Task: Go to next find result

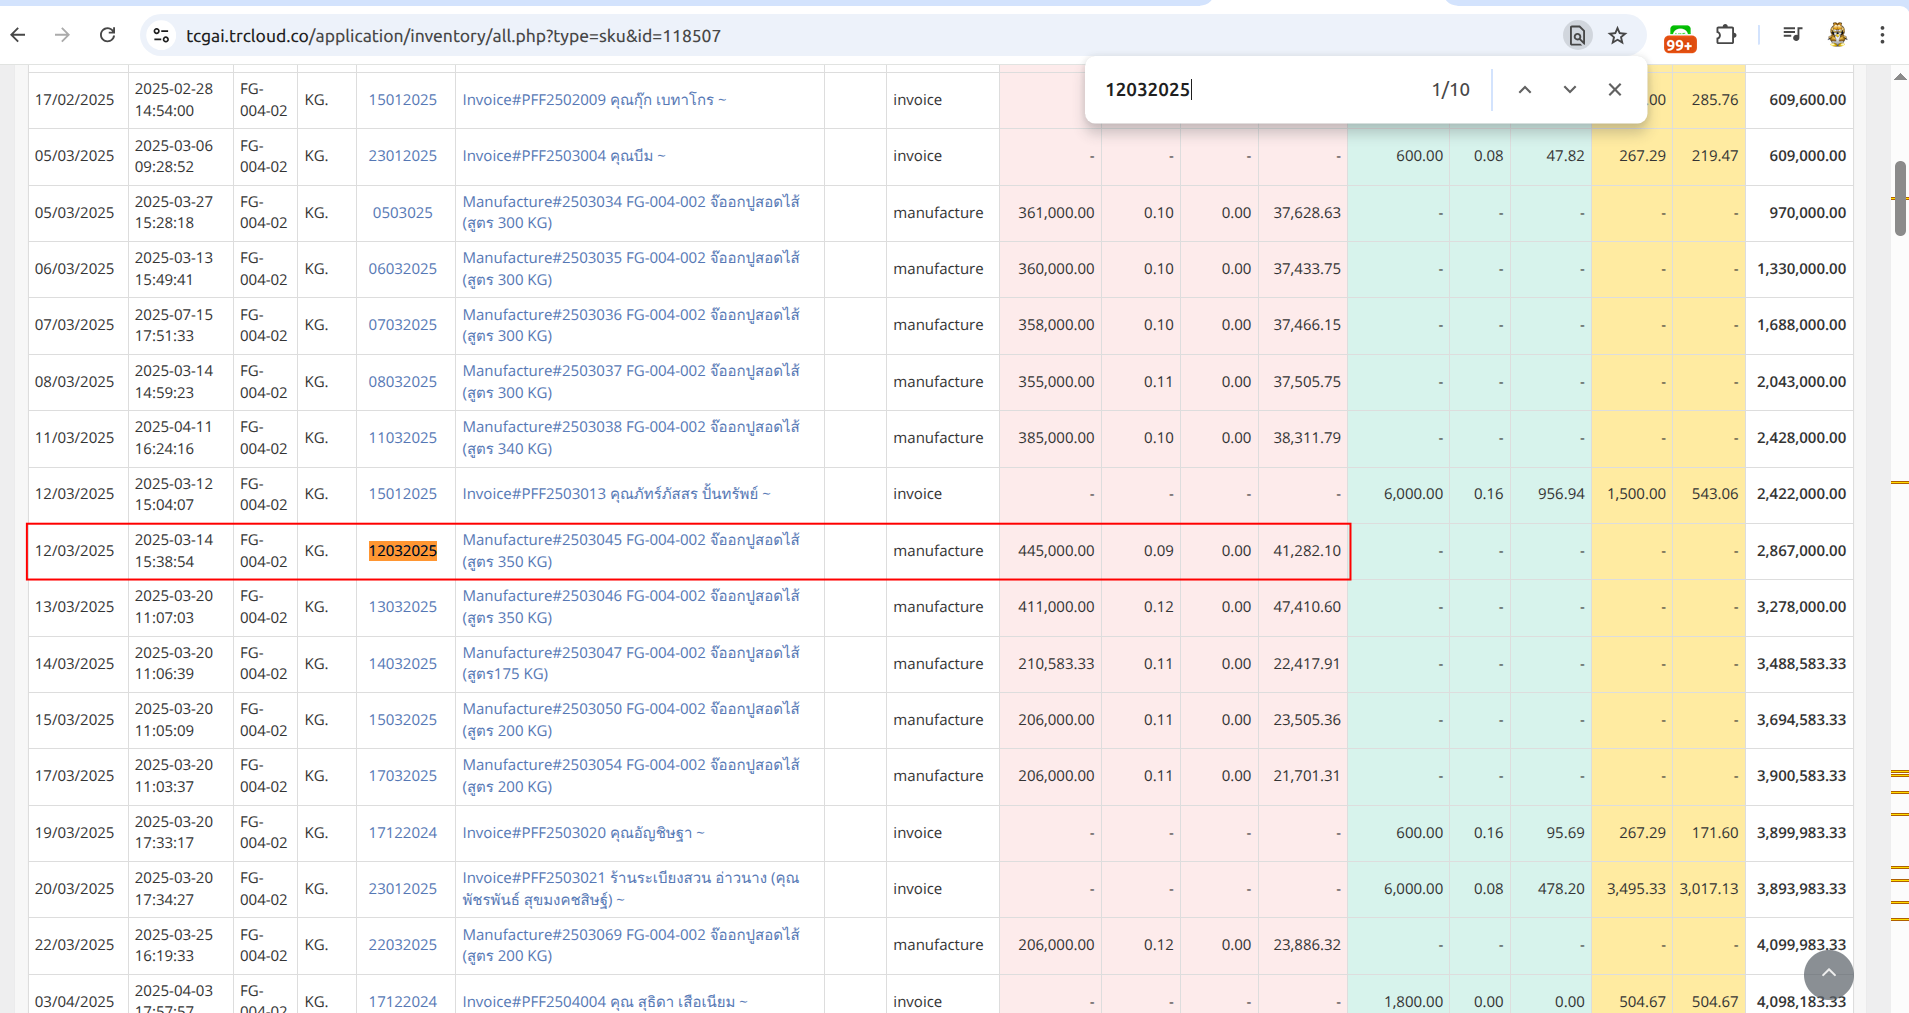Action: point(1570,90)
